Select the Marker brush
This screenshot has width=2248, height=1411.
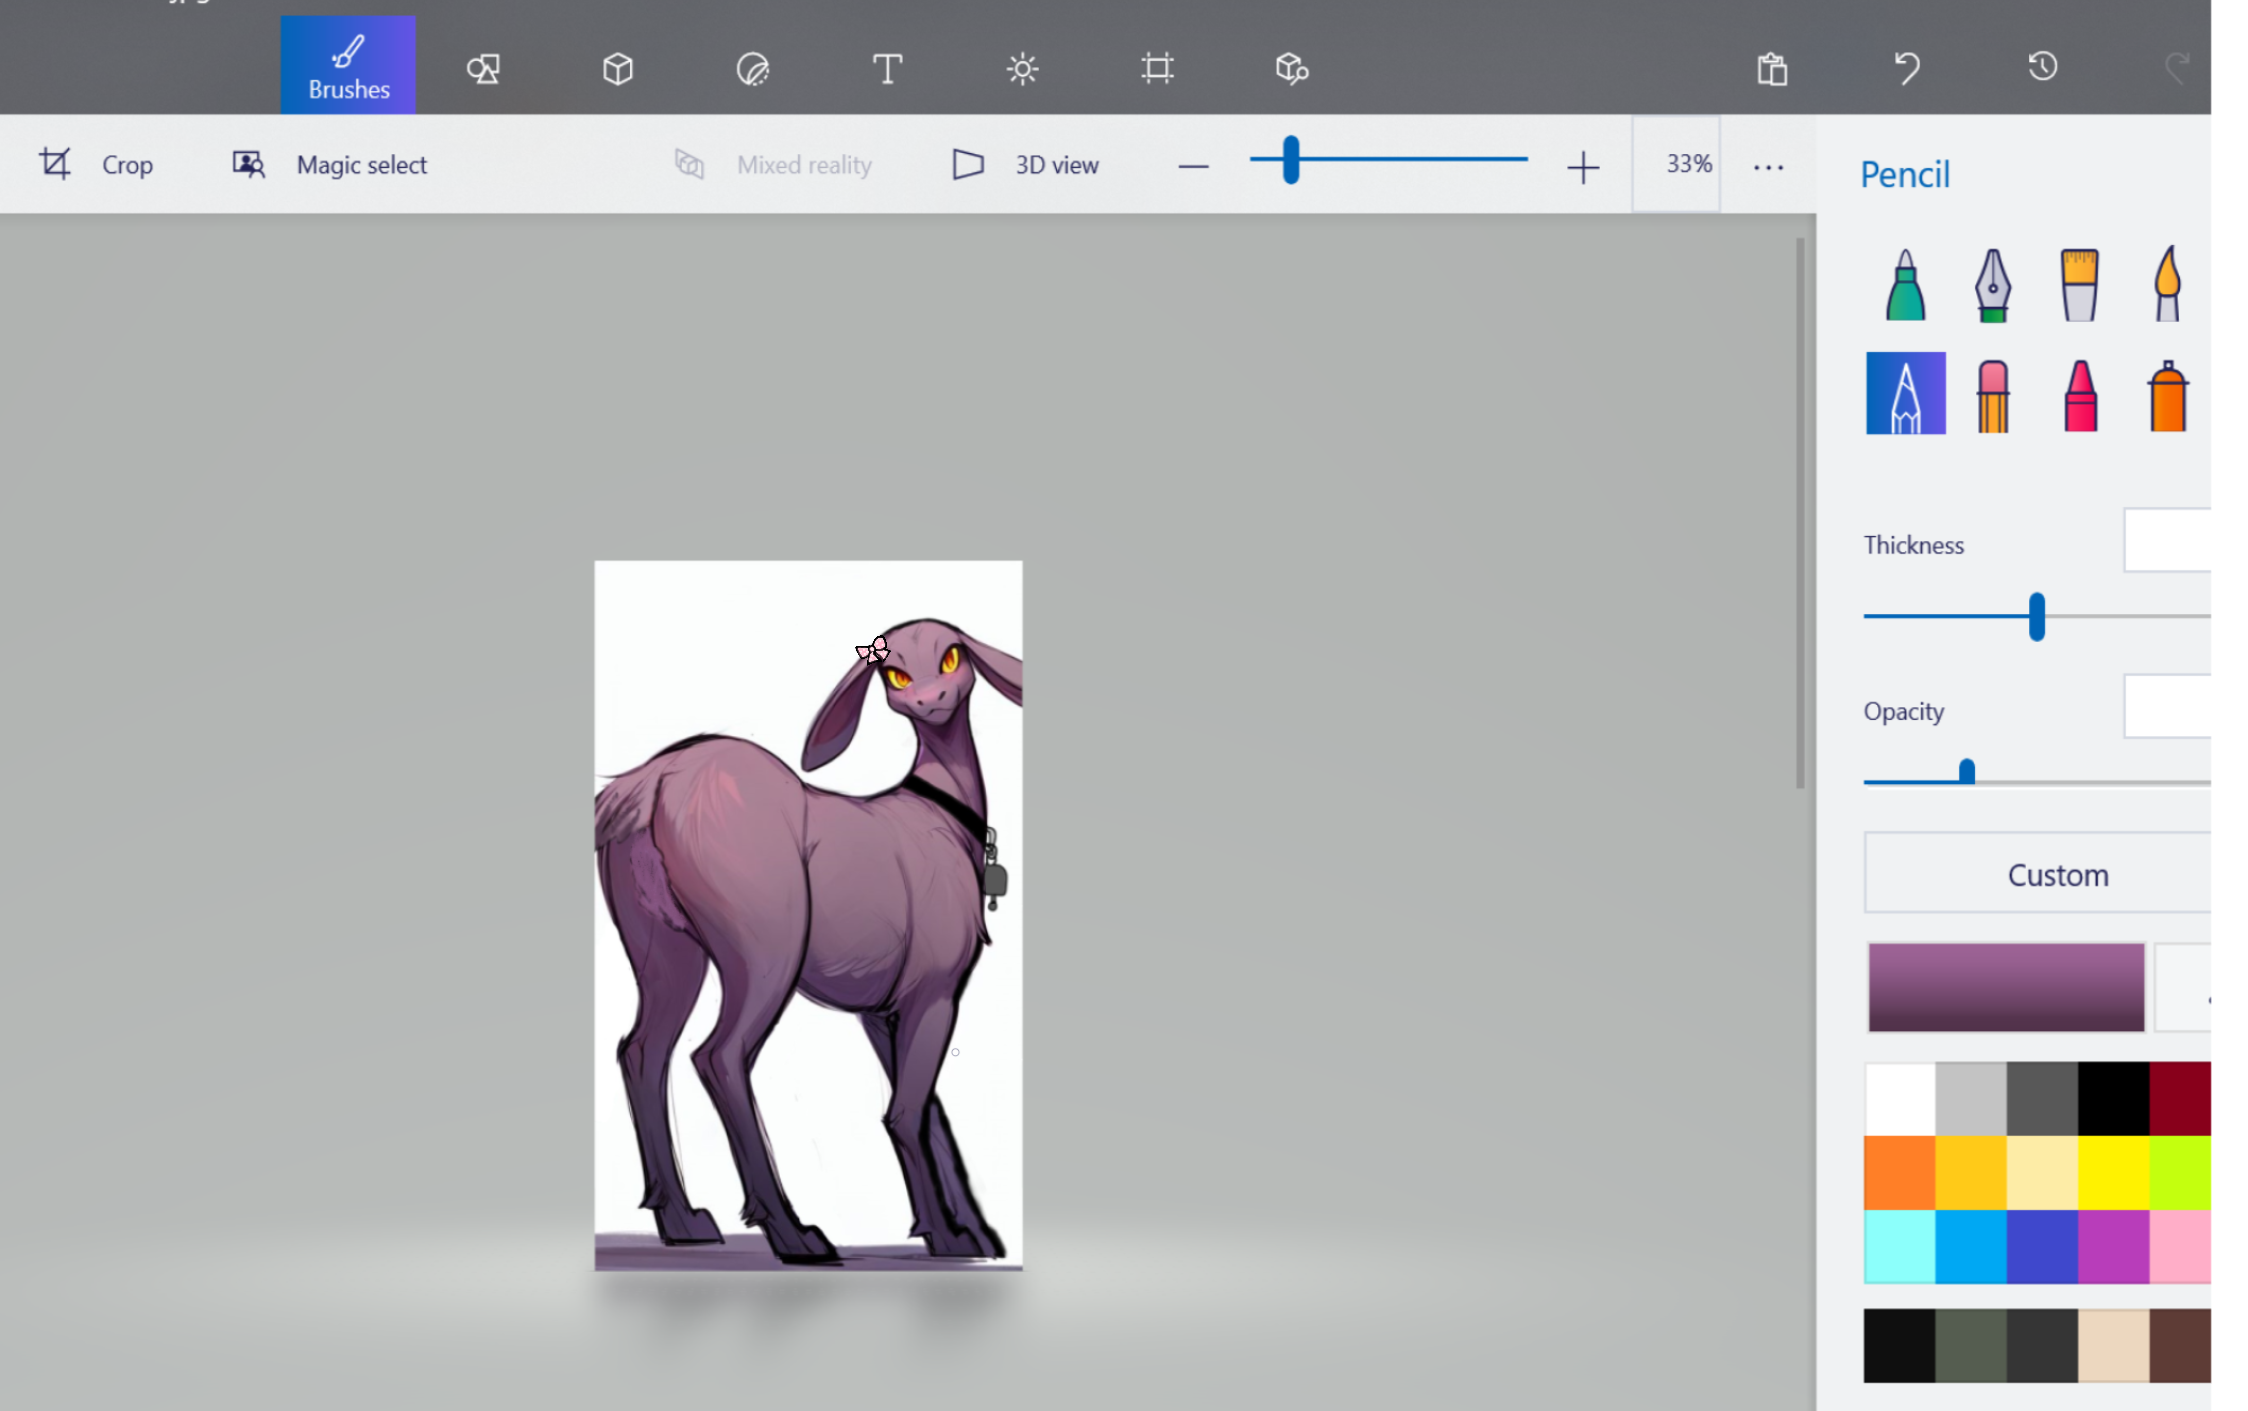tap(1905, 285)
